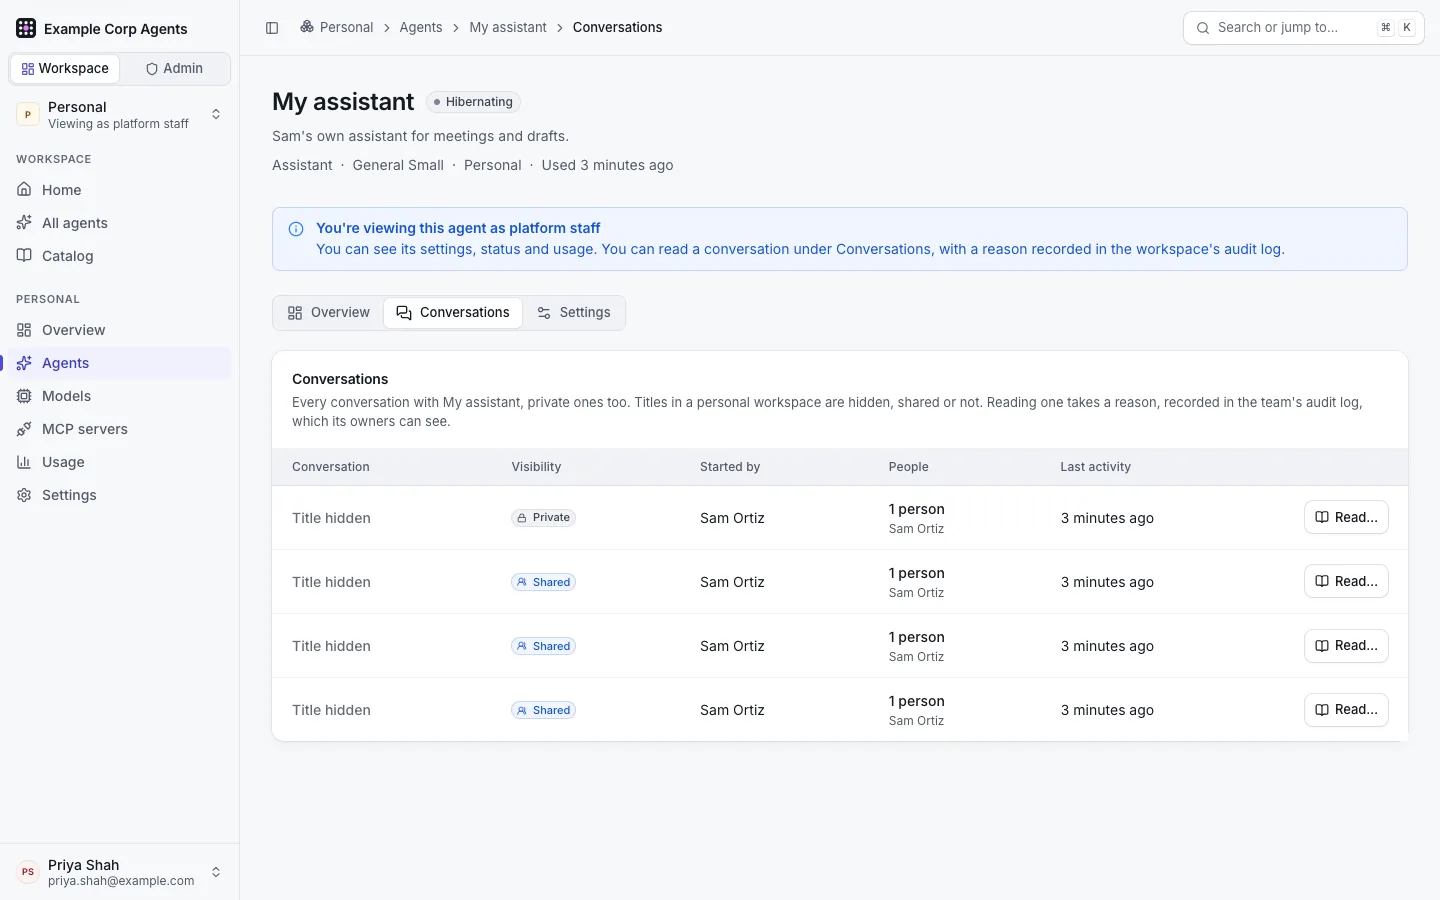The height and width of the screenshot is (900, 1440).
Task: Click the People column header
Action: click(909, 467)
